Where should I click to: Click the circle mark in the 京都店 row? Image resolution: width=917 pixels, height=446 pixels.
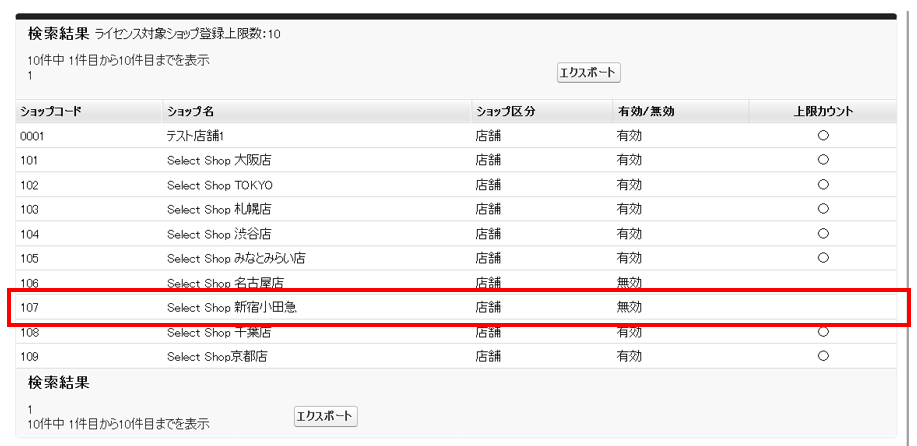click(x=823, y=356)
